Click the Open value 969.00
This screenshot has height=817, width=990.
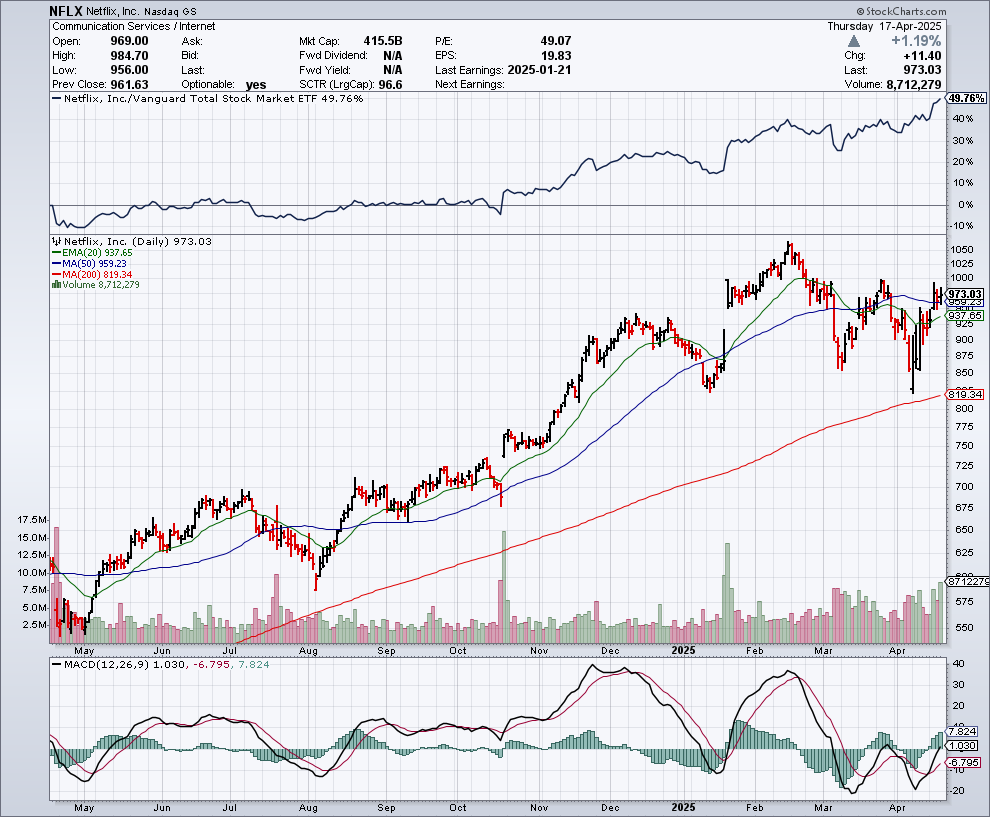coord(129,41)
